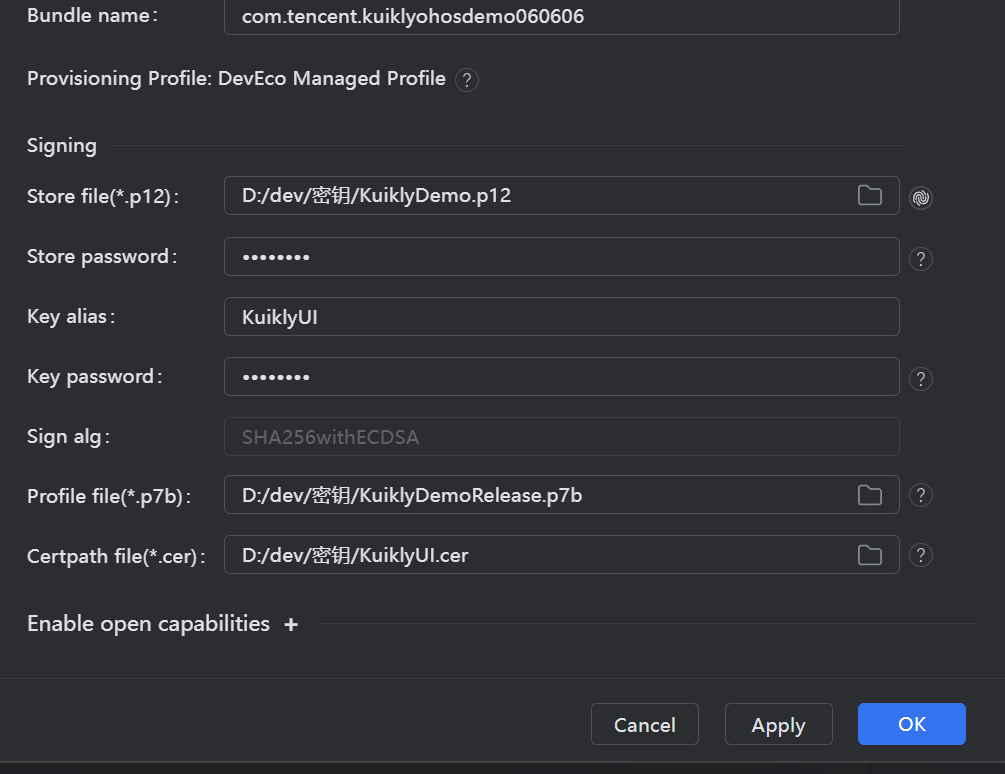Open help icon for Certpath file
1005x774 pixels.
(920, 555)
